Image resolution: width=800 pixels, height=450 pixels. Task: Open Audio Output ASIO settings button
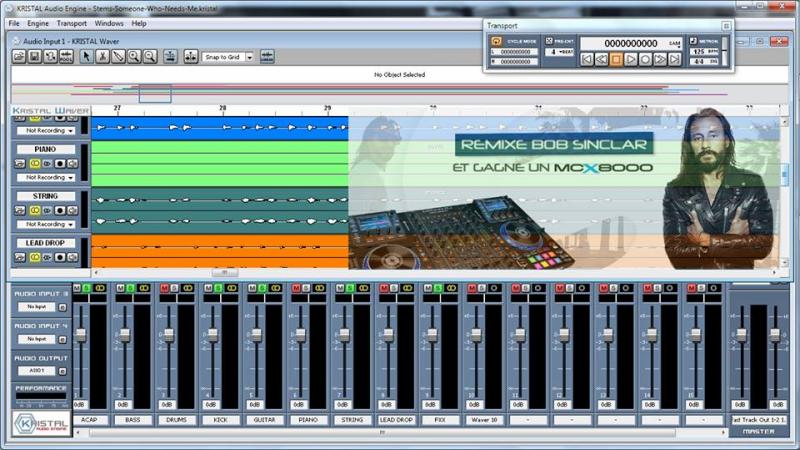click(x=62, y=371)
